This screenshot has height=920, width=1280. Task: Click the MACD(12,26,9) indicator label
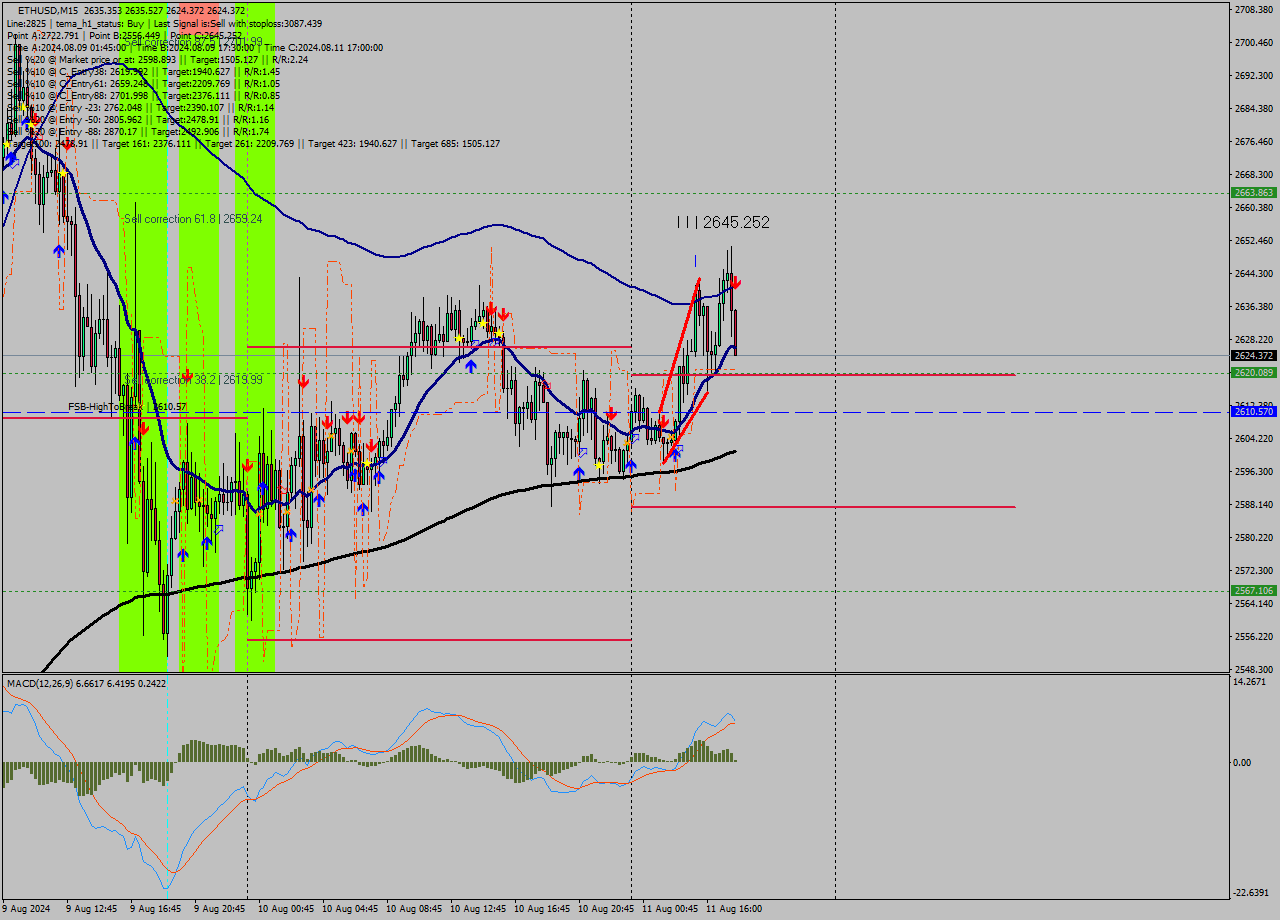tap(86, 684)
